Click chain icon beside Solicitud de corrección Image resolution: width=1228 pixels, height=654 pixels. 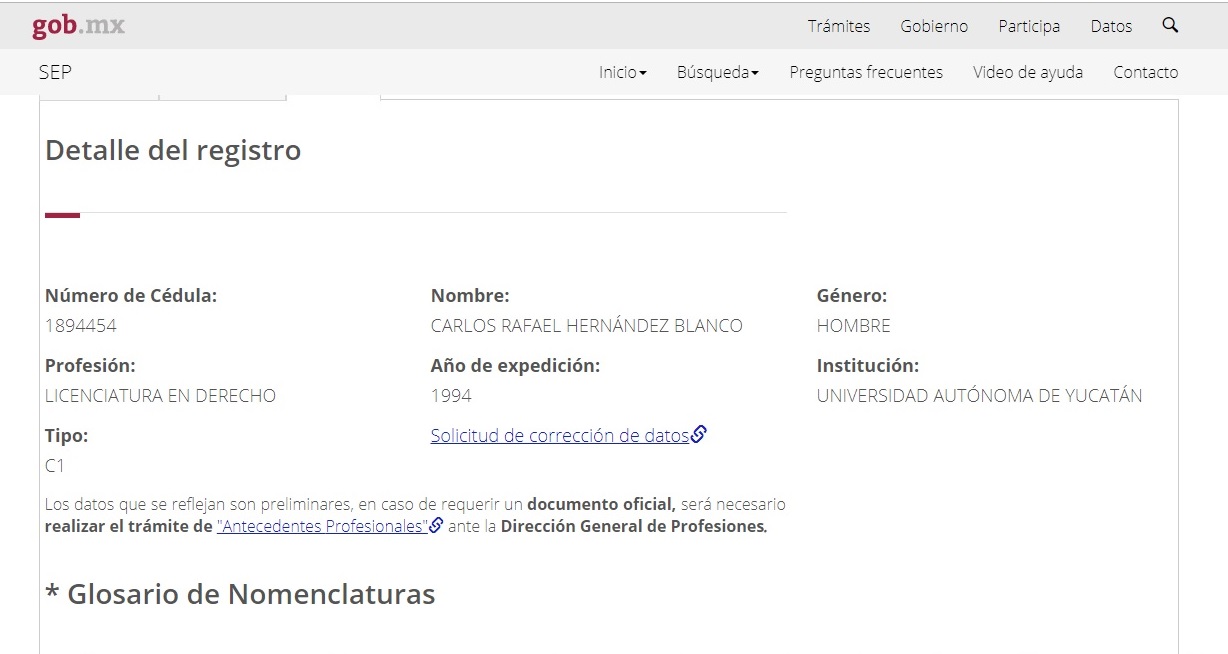699,435
